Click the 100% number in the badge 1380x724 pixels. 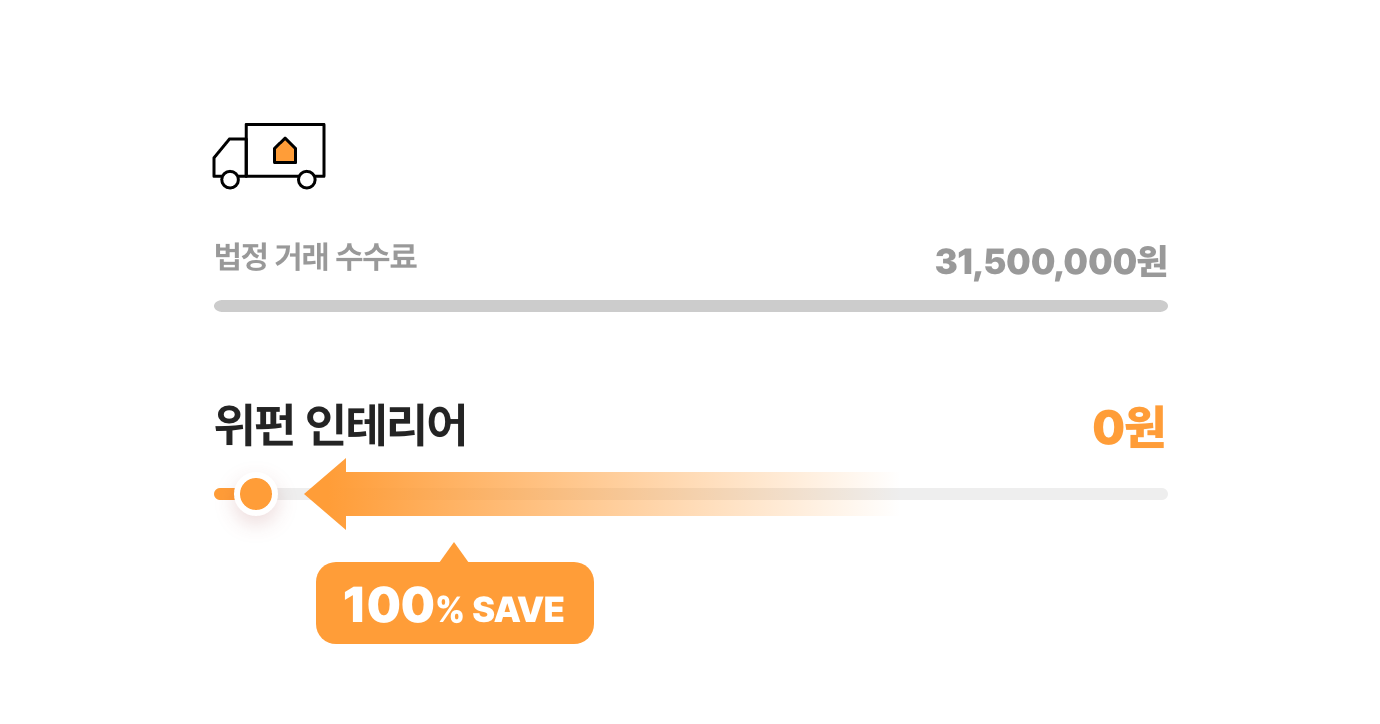pyautogui.click(x=403, y=606)
